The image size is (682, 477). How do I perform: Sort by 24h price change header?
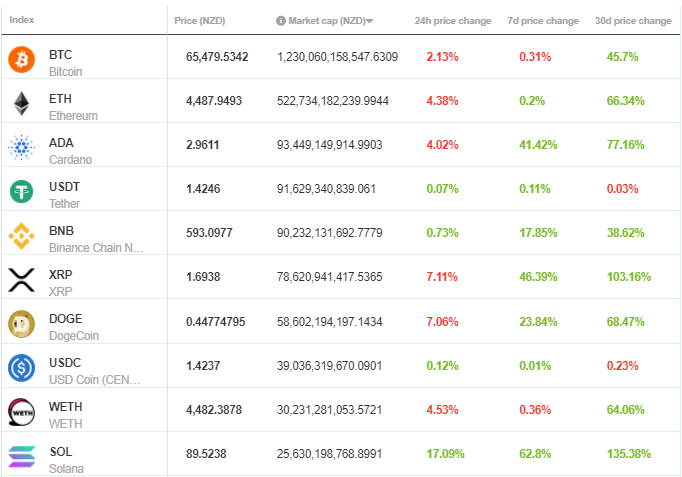click(453, 20)
